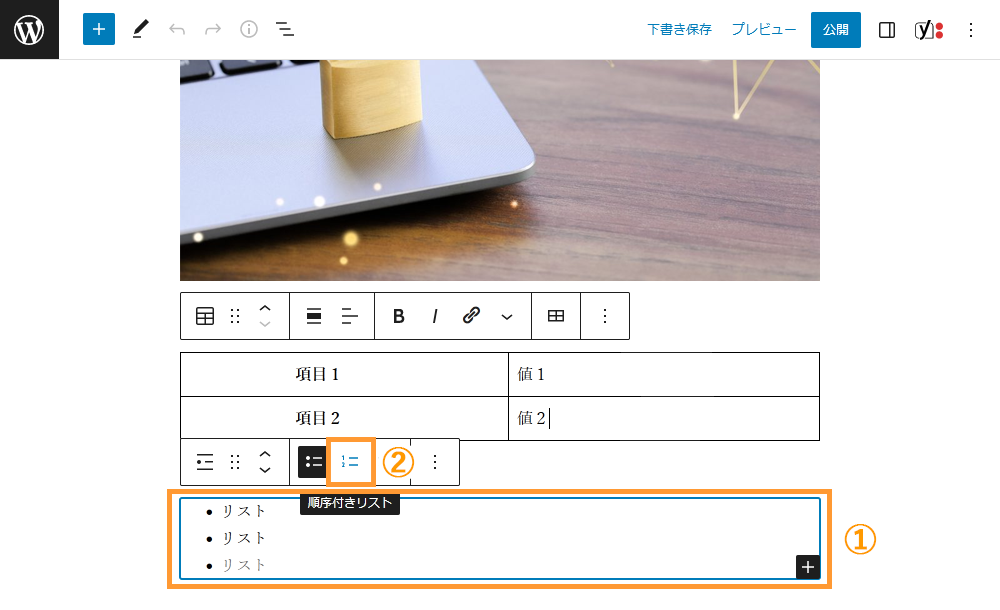Click the document overview list icon

(284, 29)
